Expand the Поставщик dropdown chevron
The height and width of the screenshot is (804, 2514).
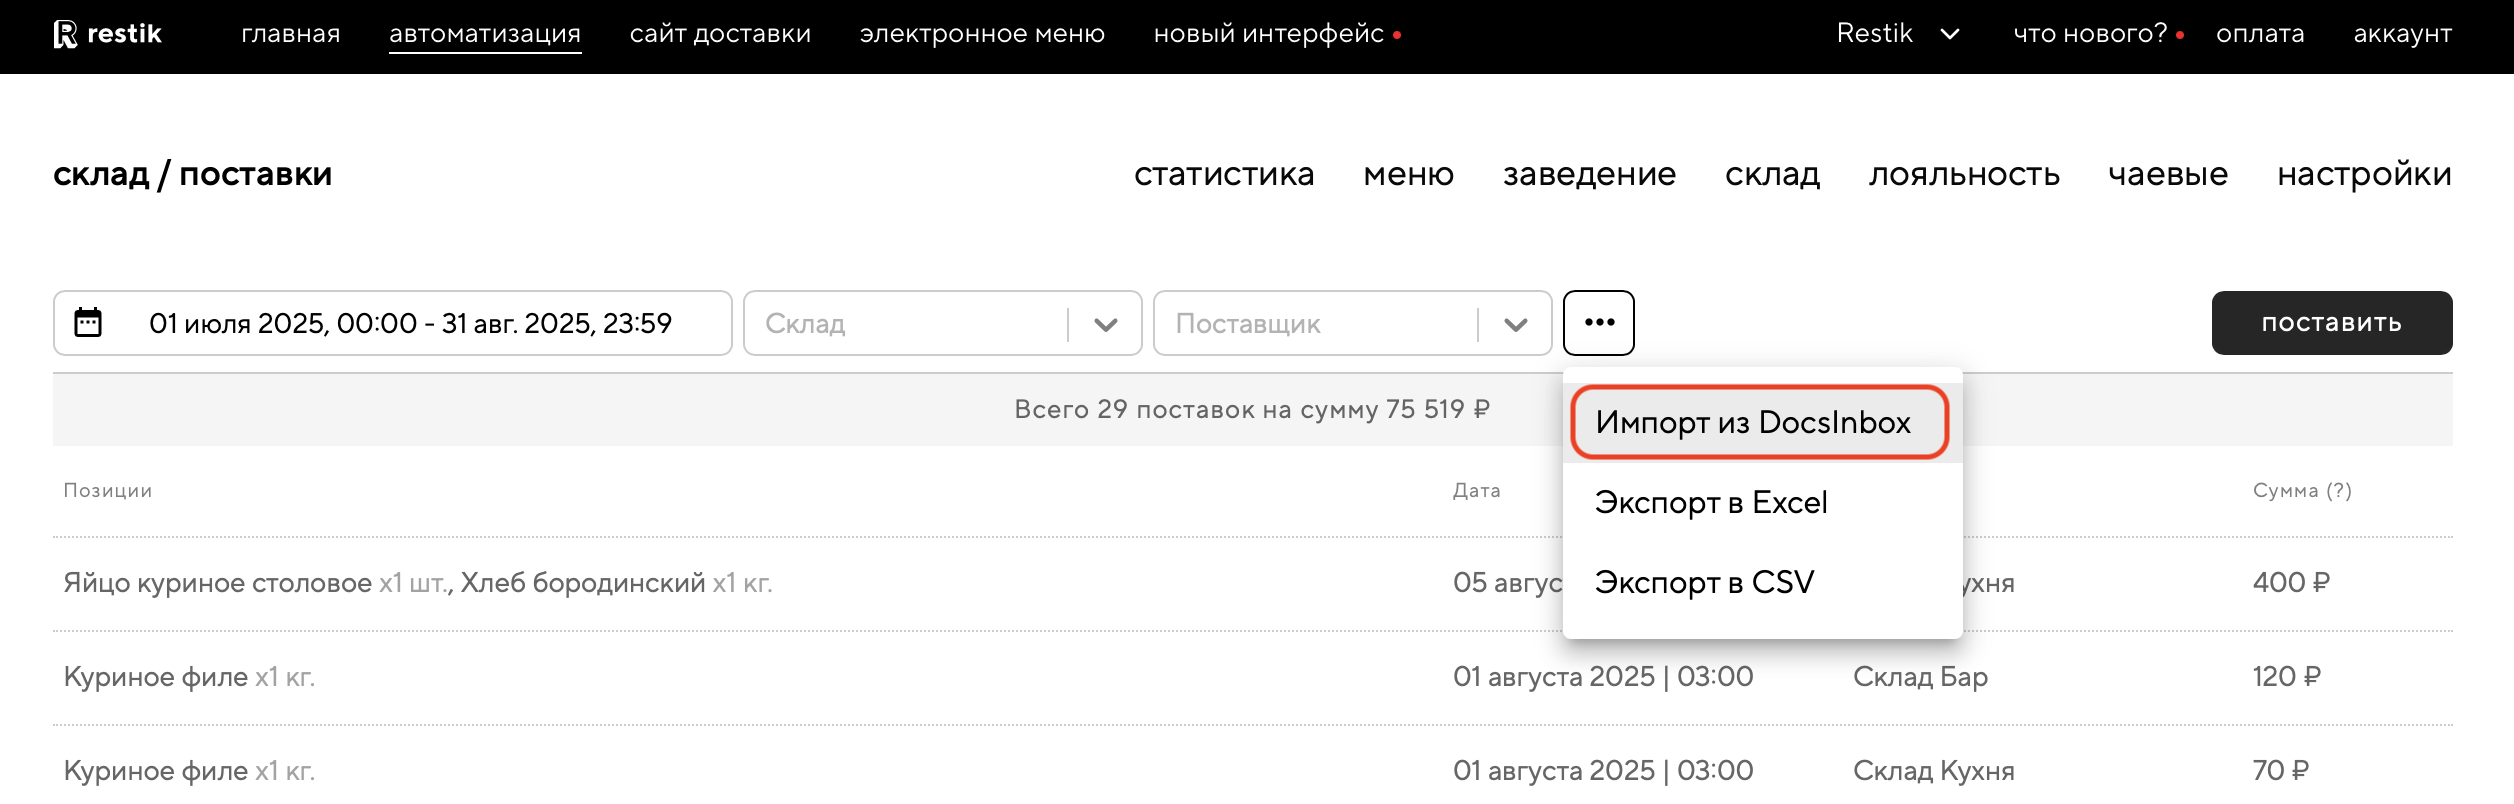tap(1515, 324)
